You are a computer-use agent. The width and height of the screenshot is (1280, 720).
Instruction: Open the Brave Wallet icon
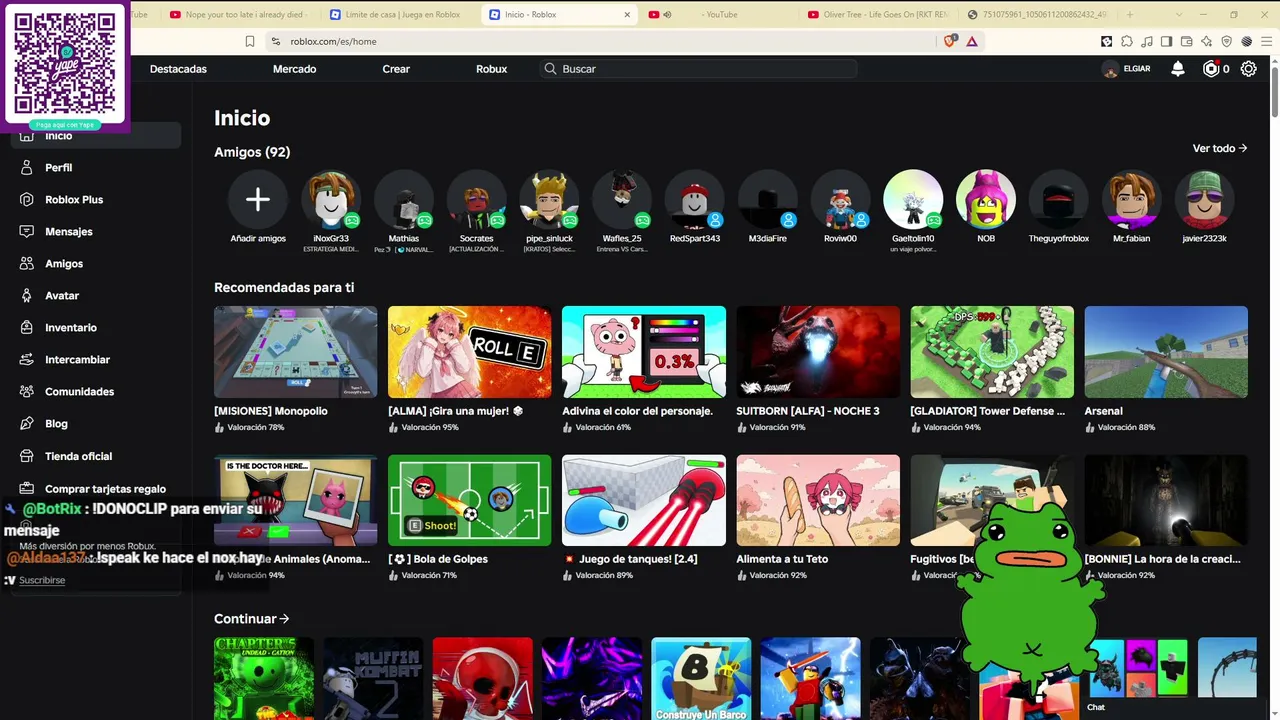pyautogui.click(x=1187, y=41)
